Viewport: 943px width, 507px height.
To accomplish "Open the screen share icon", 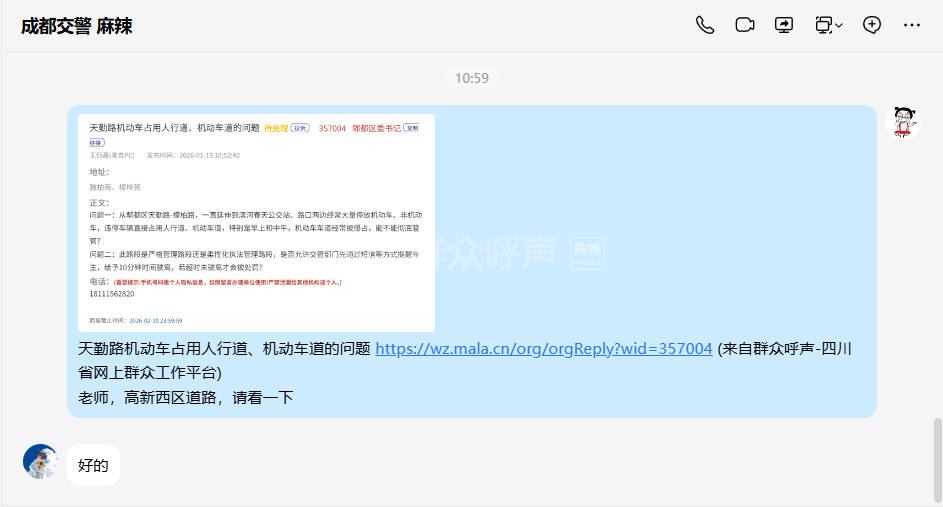I will [784, 25].
